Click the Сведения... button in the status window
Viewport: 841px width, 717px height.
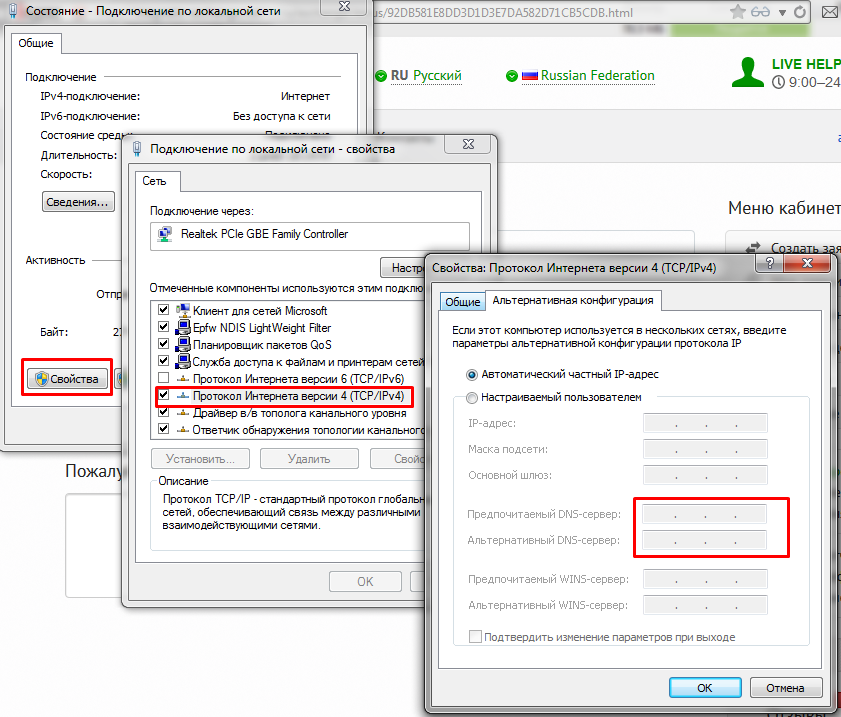coord(78,202)
